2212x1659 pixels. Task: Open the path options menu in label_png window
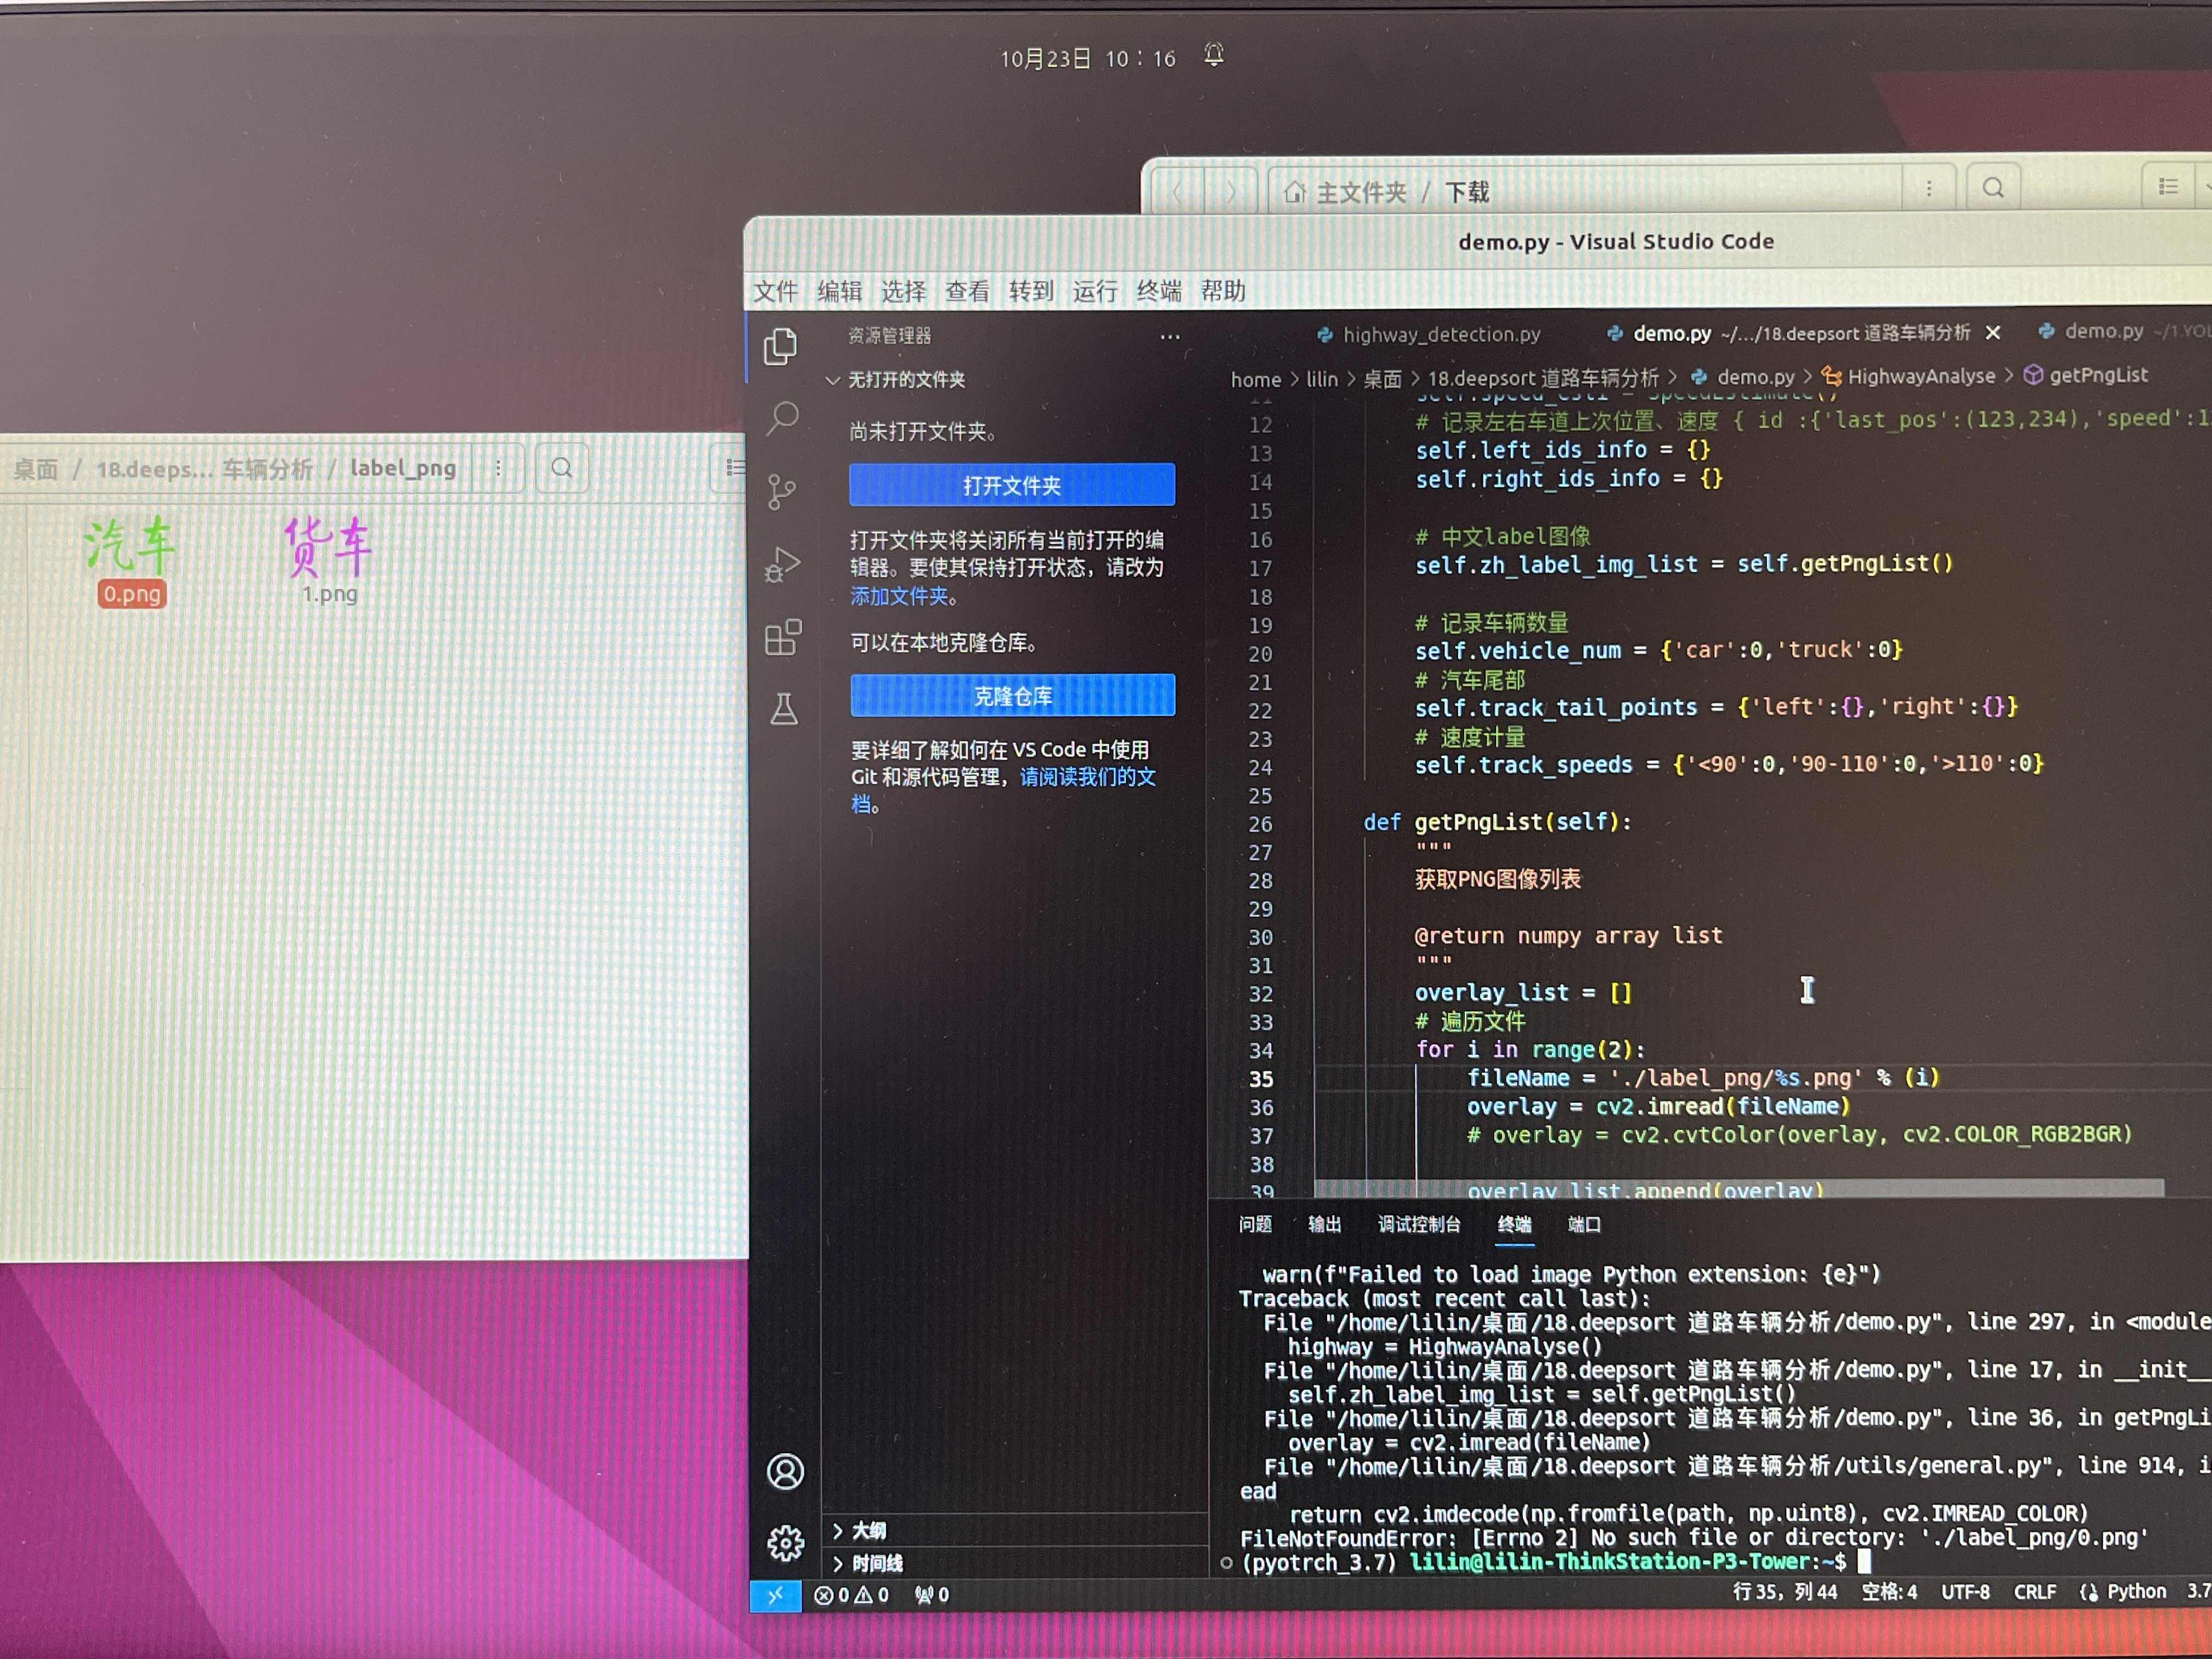(498, 469)
